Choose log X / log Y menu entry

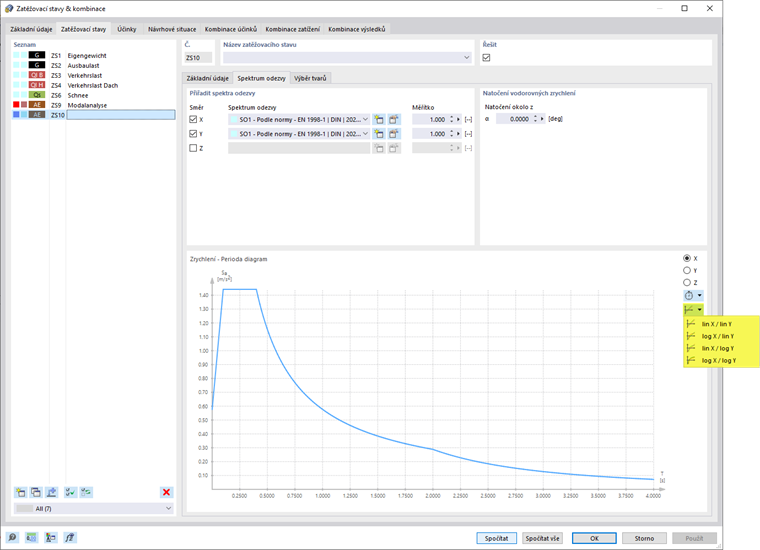tap(721, 361)
